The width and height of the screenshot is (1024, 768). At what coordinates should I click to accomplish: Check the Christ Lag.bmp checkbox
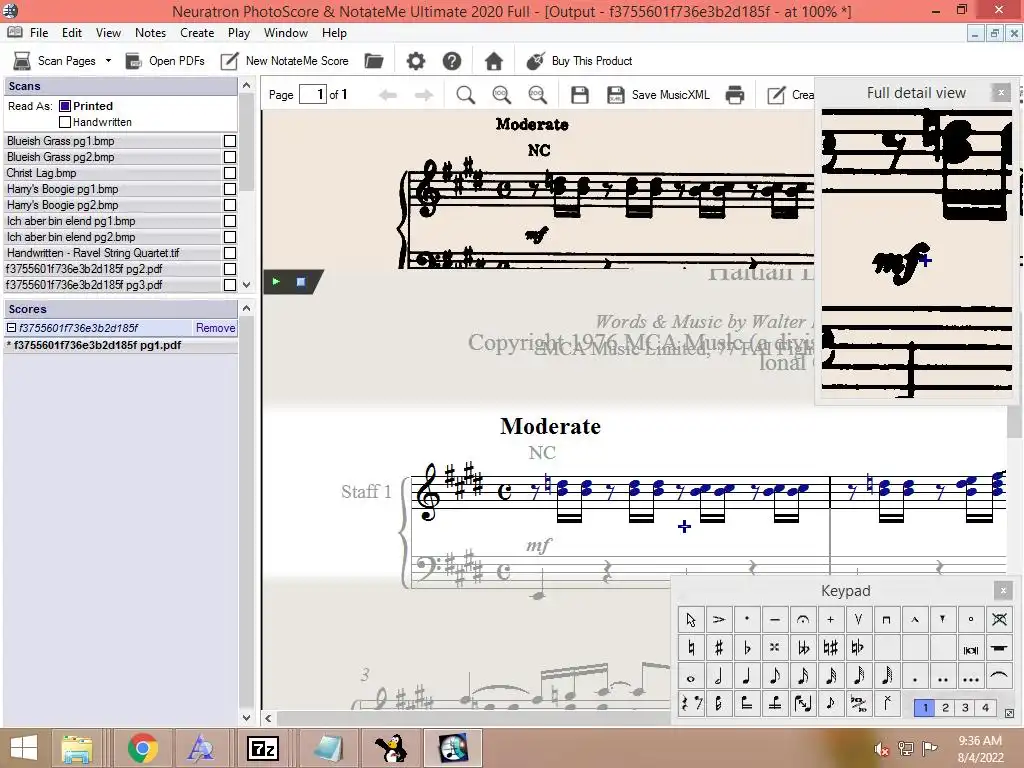point(229,173)
